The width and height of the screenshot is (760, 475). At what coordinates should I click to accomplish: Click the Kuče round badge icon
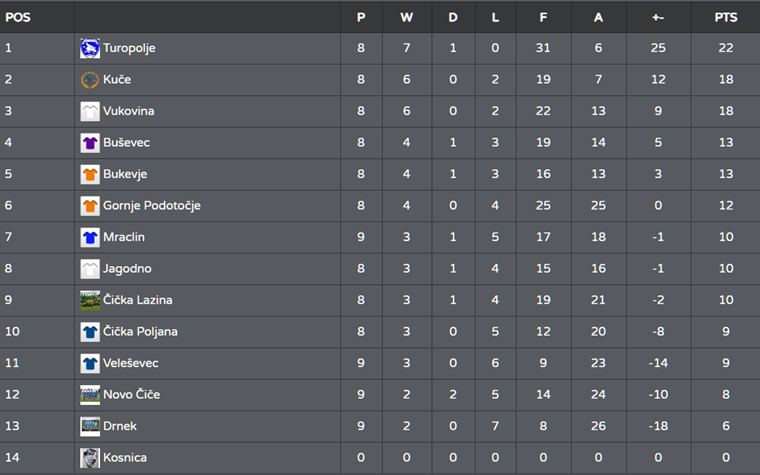[90, 79]
